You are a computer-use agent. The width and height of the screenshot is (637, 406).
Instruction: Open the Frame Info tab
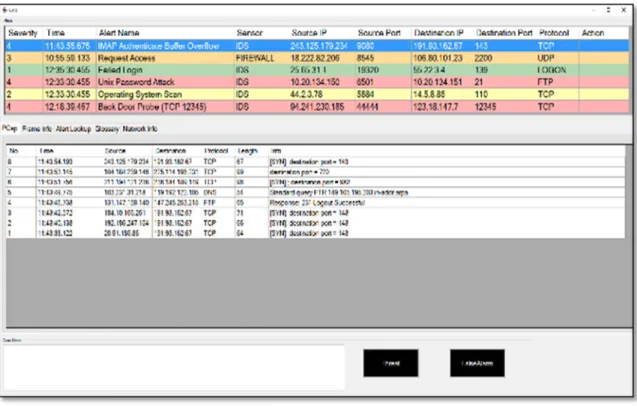click(37, 129)
